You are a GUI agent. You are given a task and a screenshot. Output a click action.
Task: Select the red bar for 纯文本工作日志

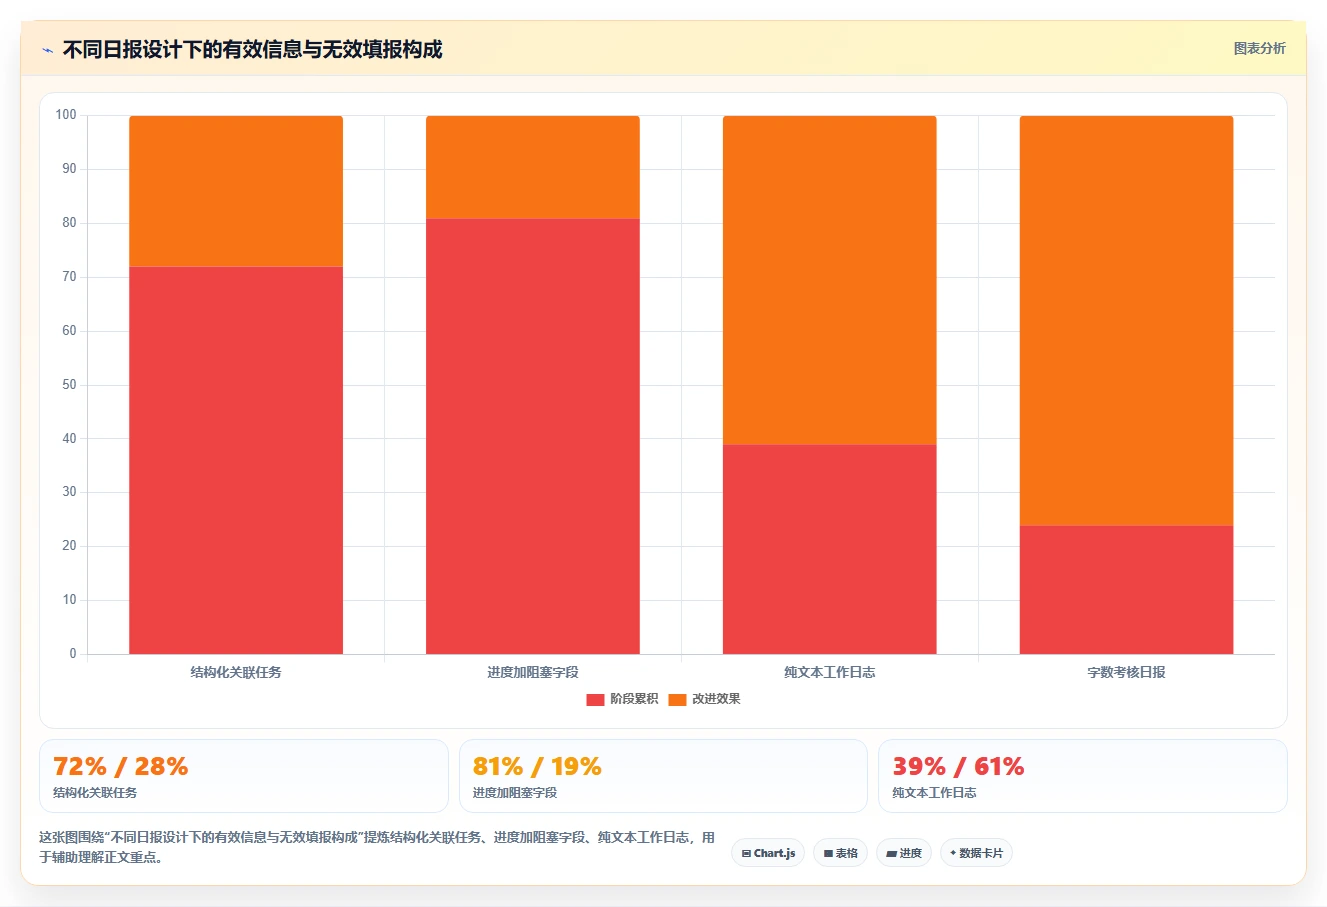pyautogui.click(x=830, y=549)
